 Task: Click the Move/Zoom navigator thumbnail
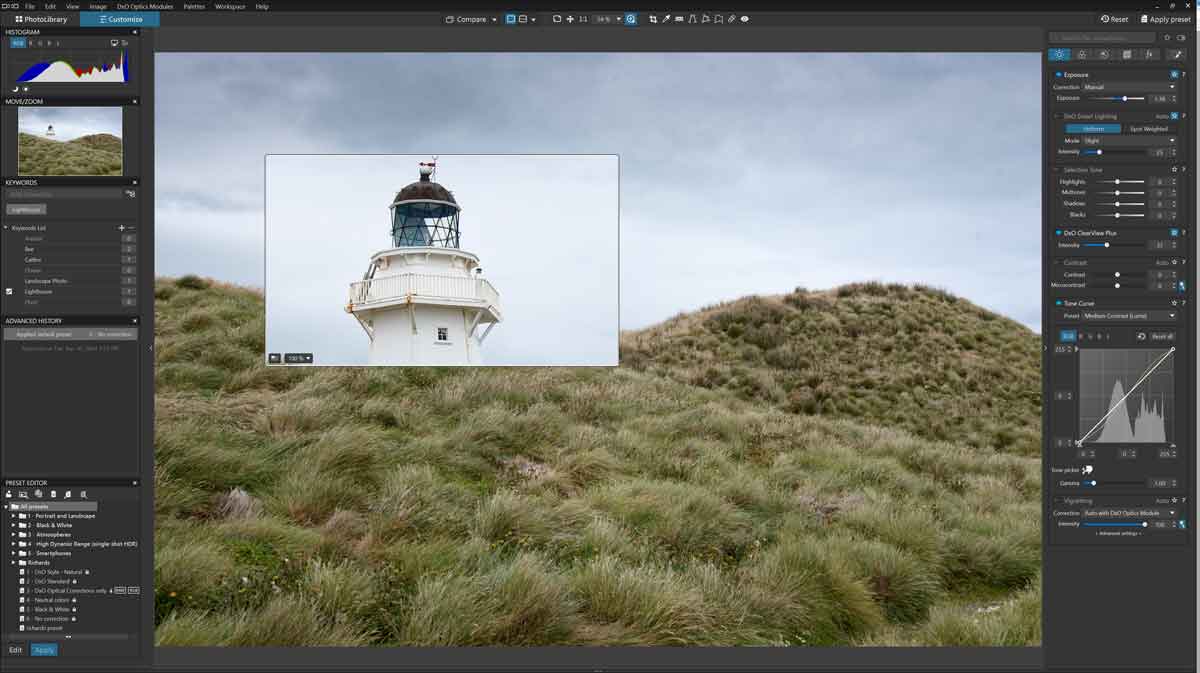(x=70, y=140)
